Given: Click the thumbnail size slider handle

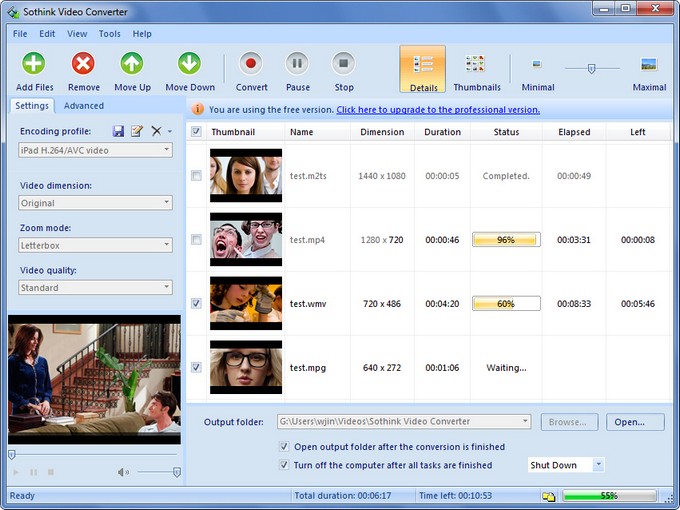Looking at the screenshot, I should pos(591,68).
